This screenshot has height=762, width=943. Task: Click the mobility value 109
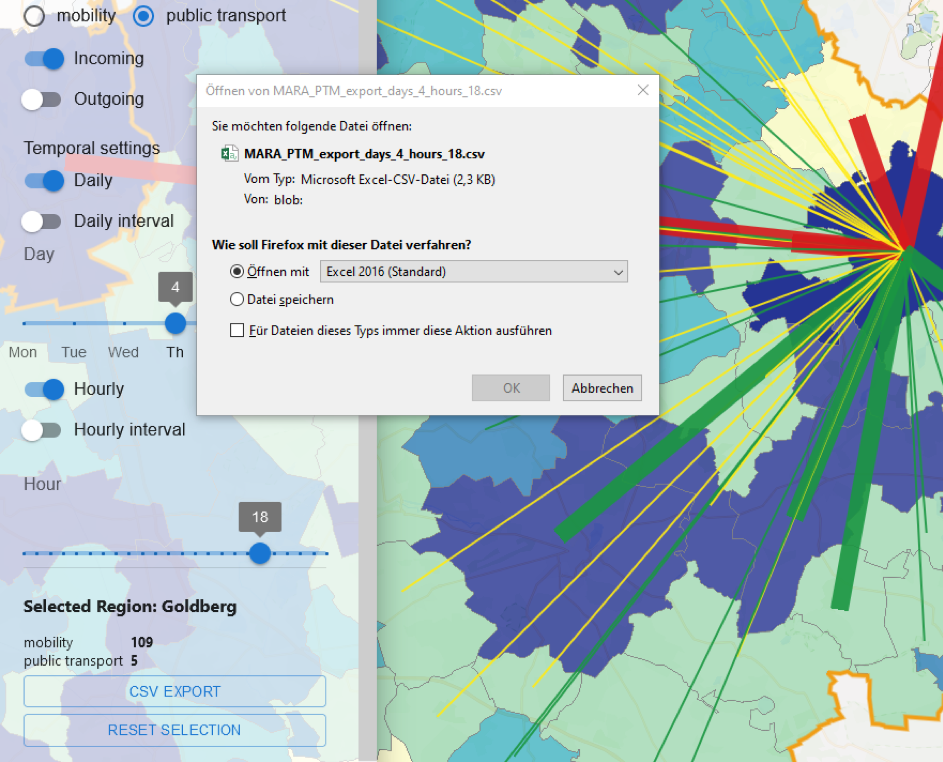[142, 642]
